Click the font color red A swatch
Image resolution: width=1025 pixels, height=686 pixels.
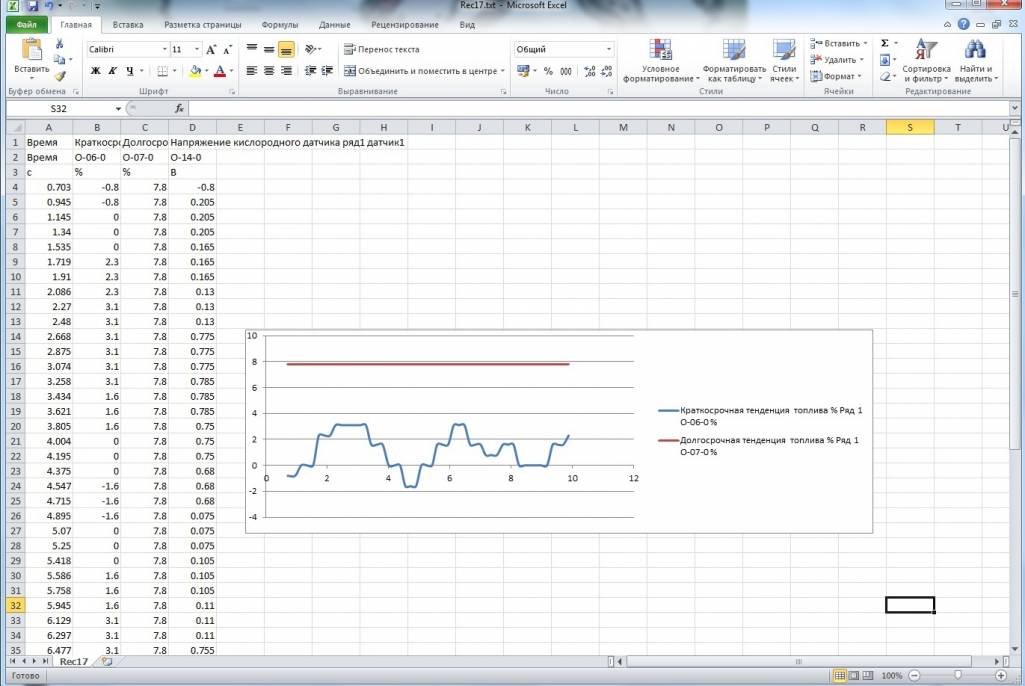pyautogui.click(x=219, y=71)
